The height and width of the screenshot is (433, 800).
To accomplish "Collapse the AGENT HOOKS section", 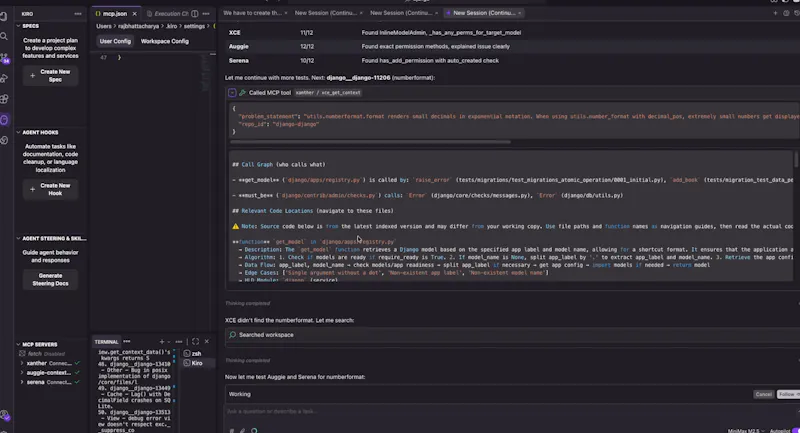I will [18, 133].
